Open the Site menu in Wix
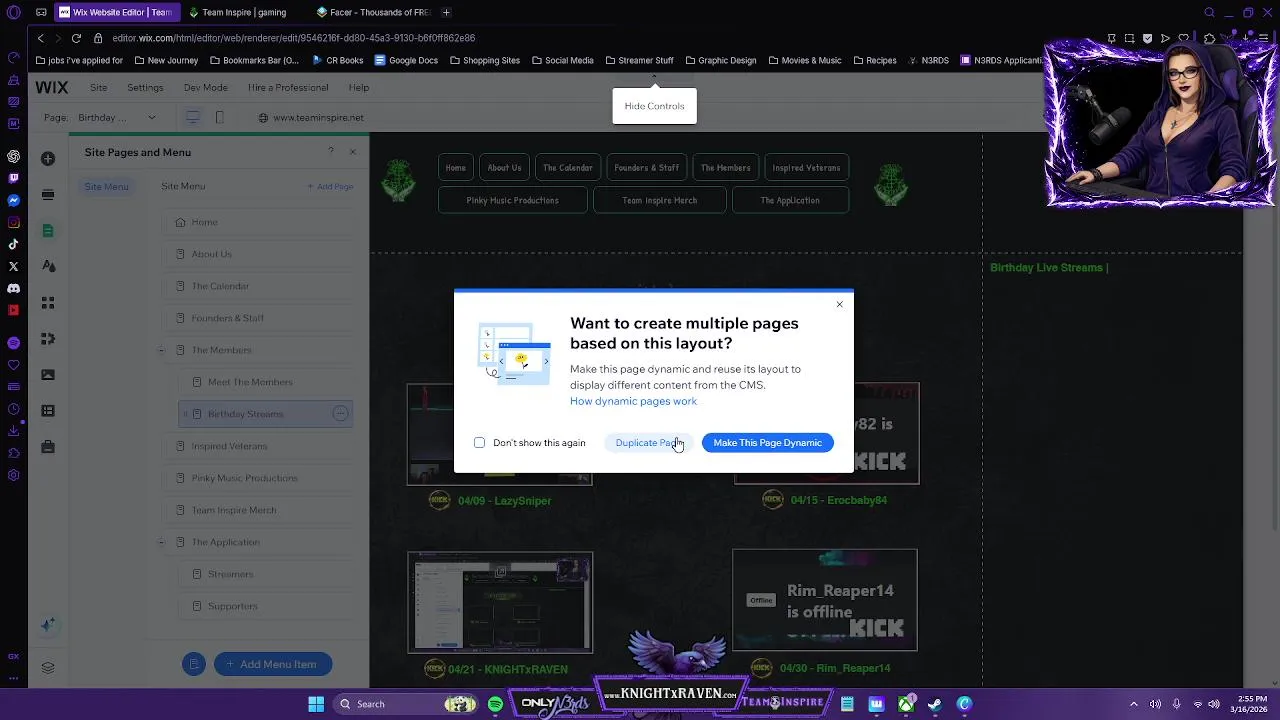 pyautogui.click(x=98, y=87)
